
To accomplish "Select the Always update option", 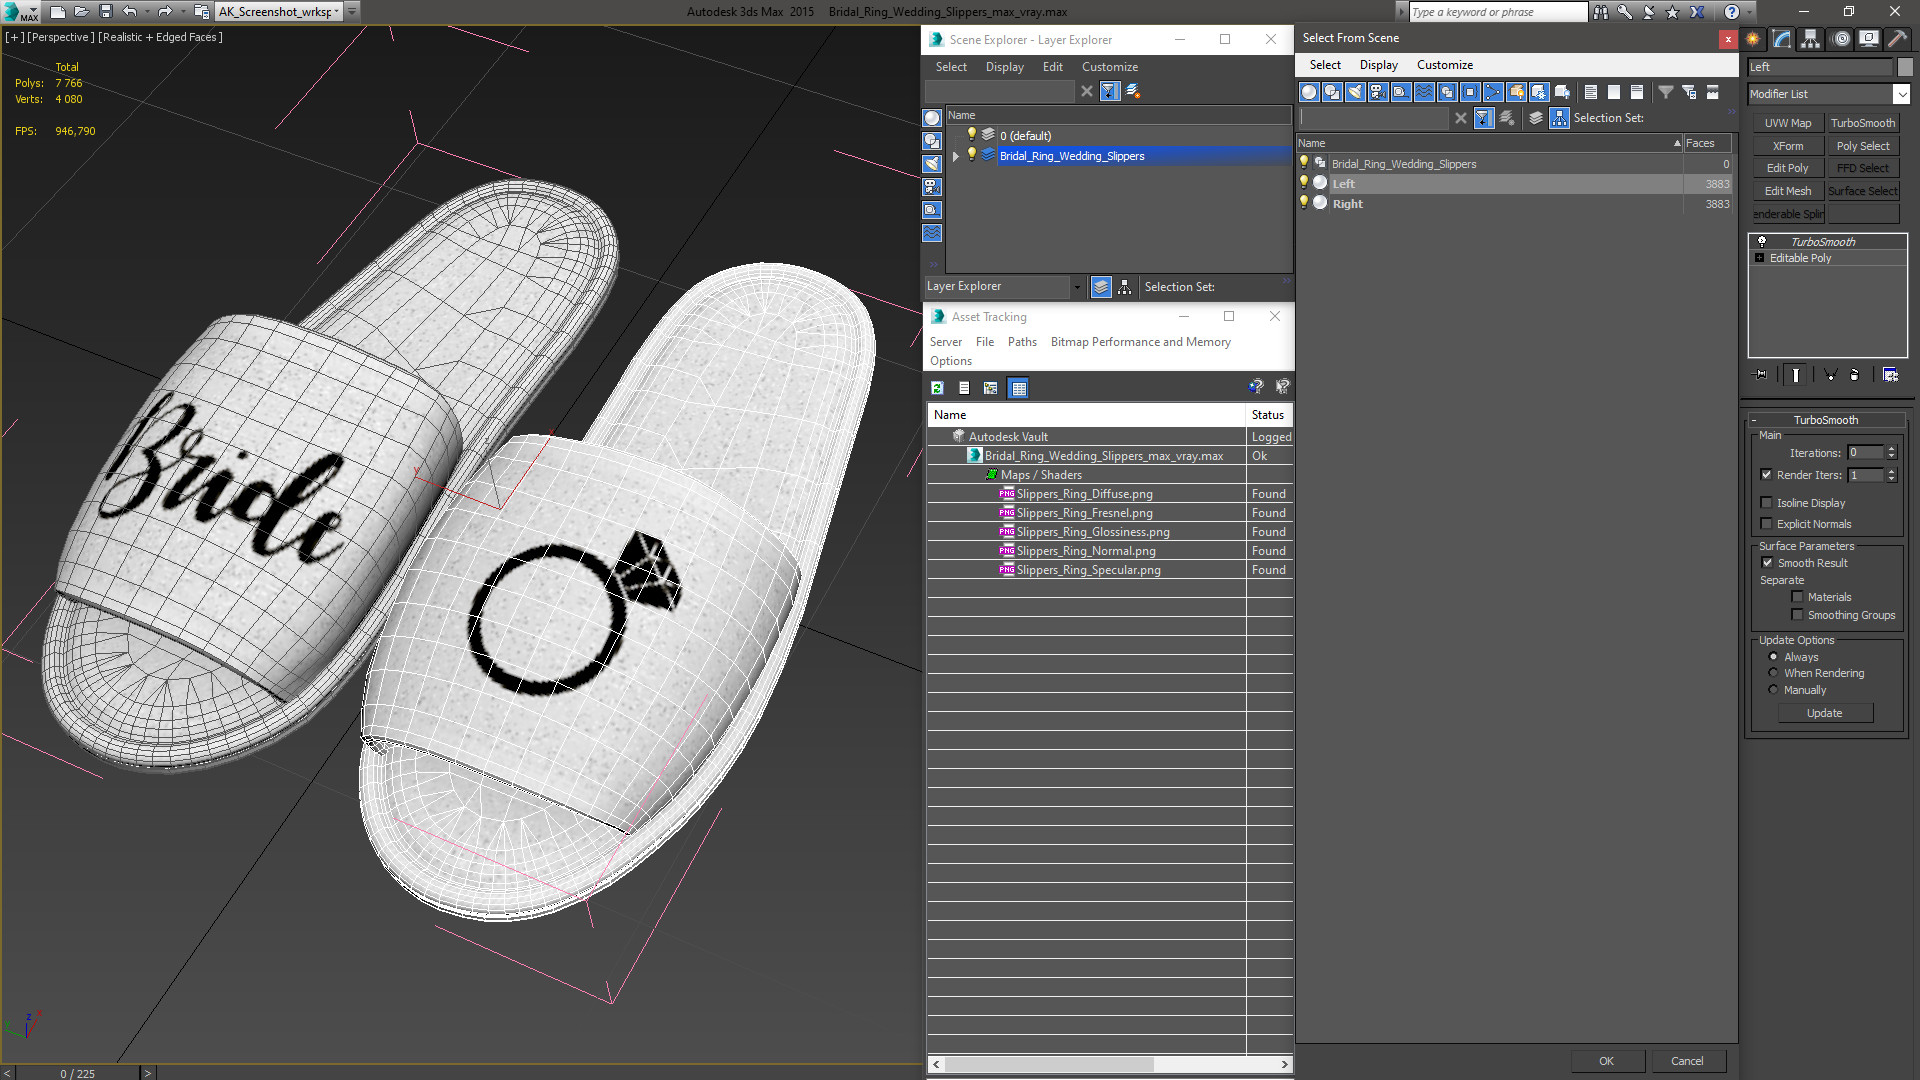I will pyautogui.click(x=1773, y=657).
